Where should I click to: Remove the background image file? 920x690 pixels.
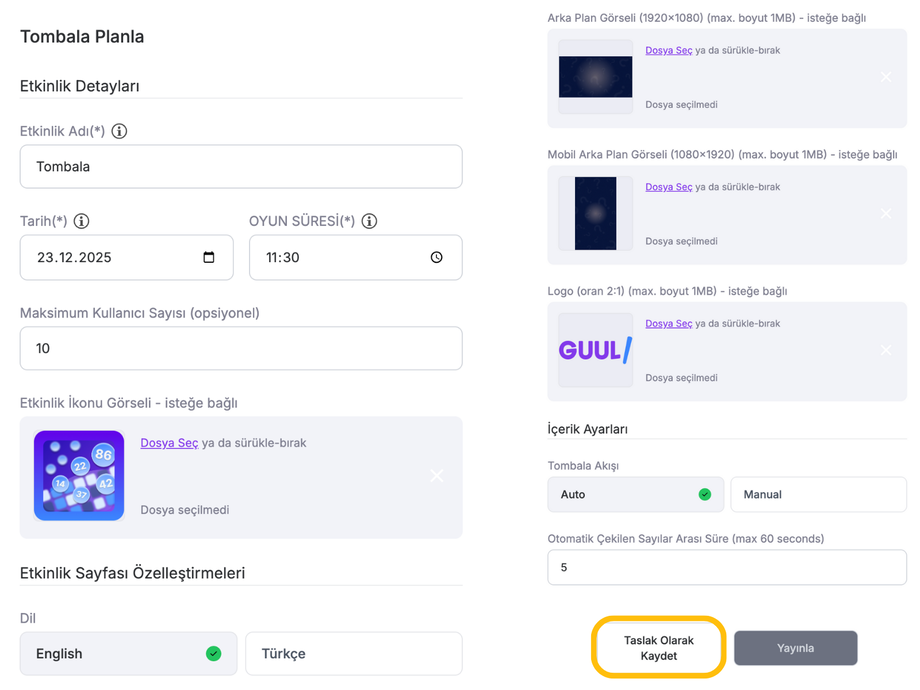[x=885, y=77]
